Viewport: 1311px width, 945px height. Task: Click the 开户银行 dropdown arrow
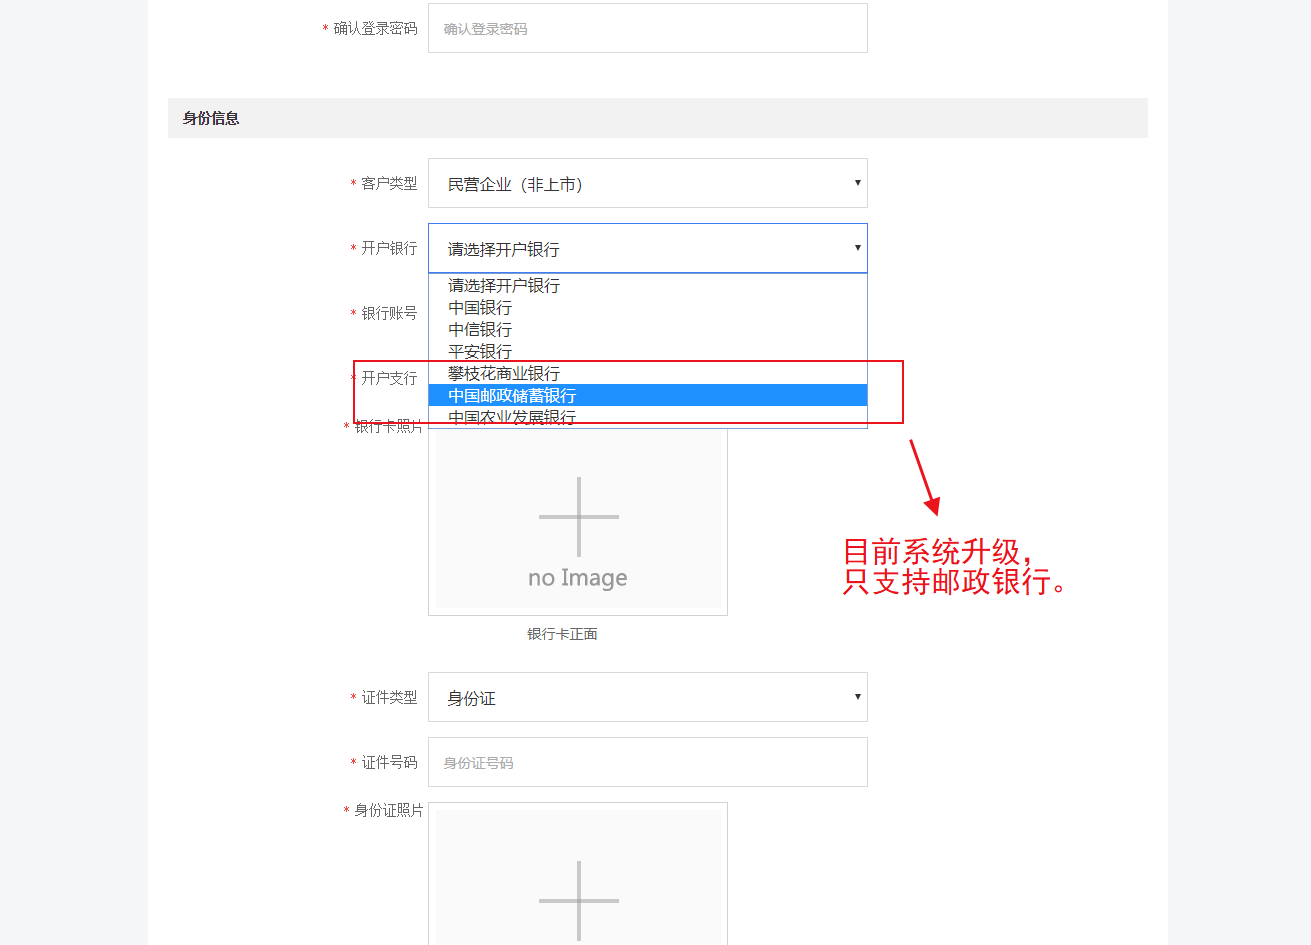(857, 248)
